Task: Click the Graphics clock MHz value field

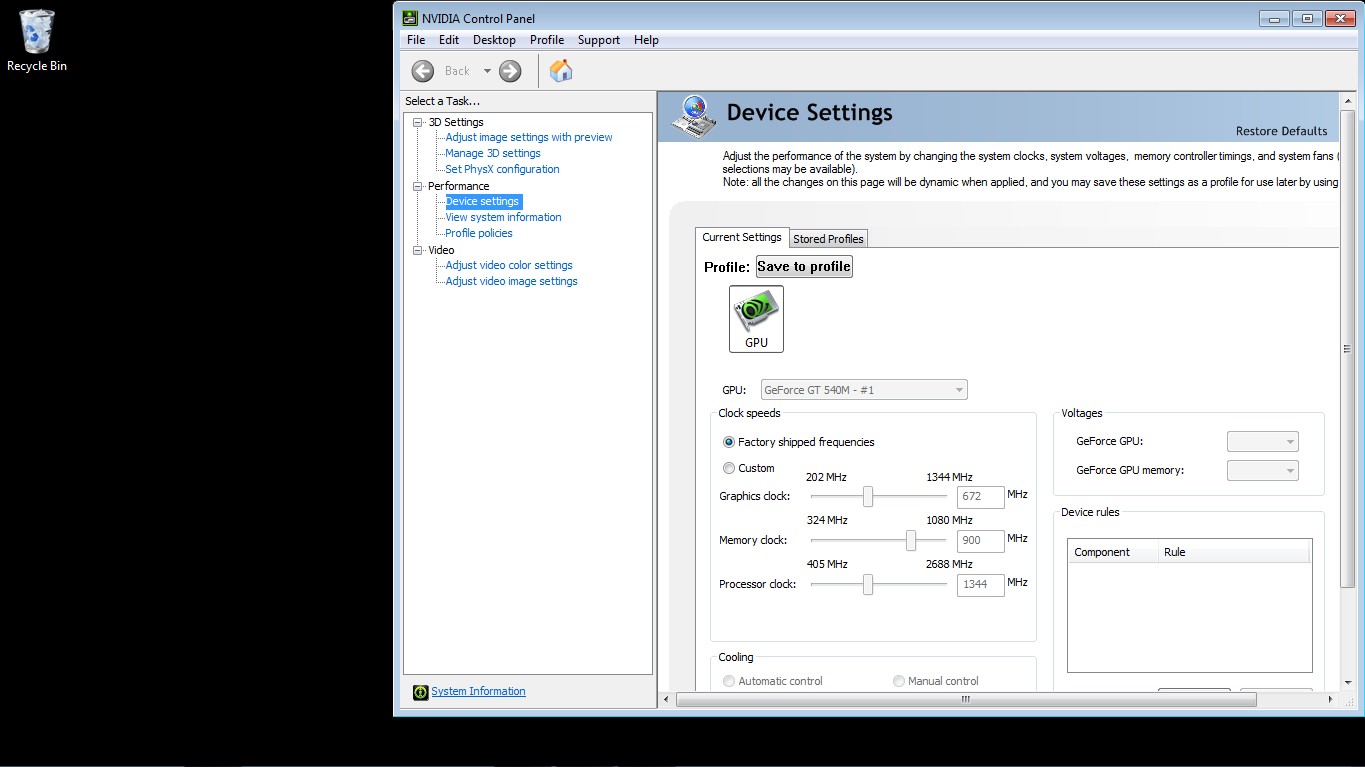Action: coord(980,496)
